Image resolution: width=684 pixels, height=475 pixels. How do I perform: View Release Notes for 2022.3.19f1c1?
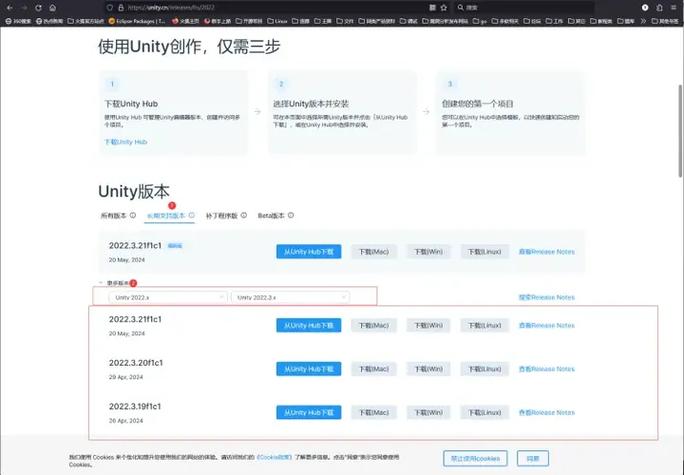click(547, 413)
